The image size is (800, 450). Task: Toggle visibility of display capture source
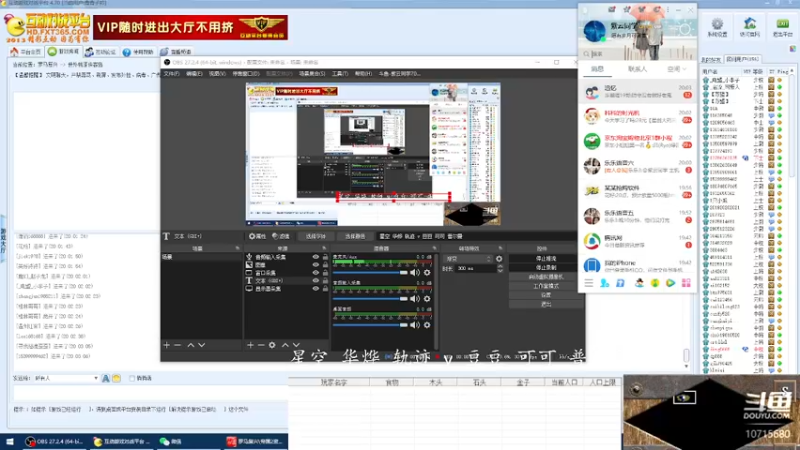click(315, 289)
